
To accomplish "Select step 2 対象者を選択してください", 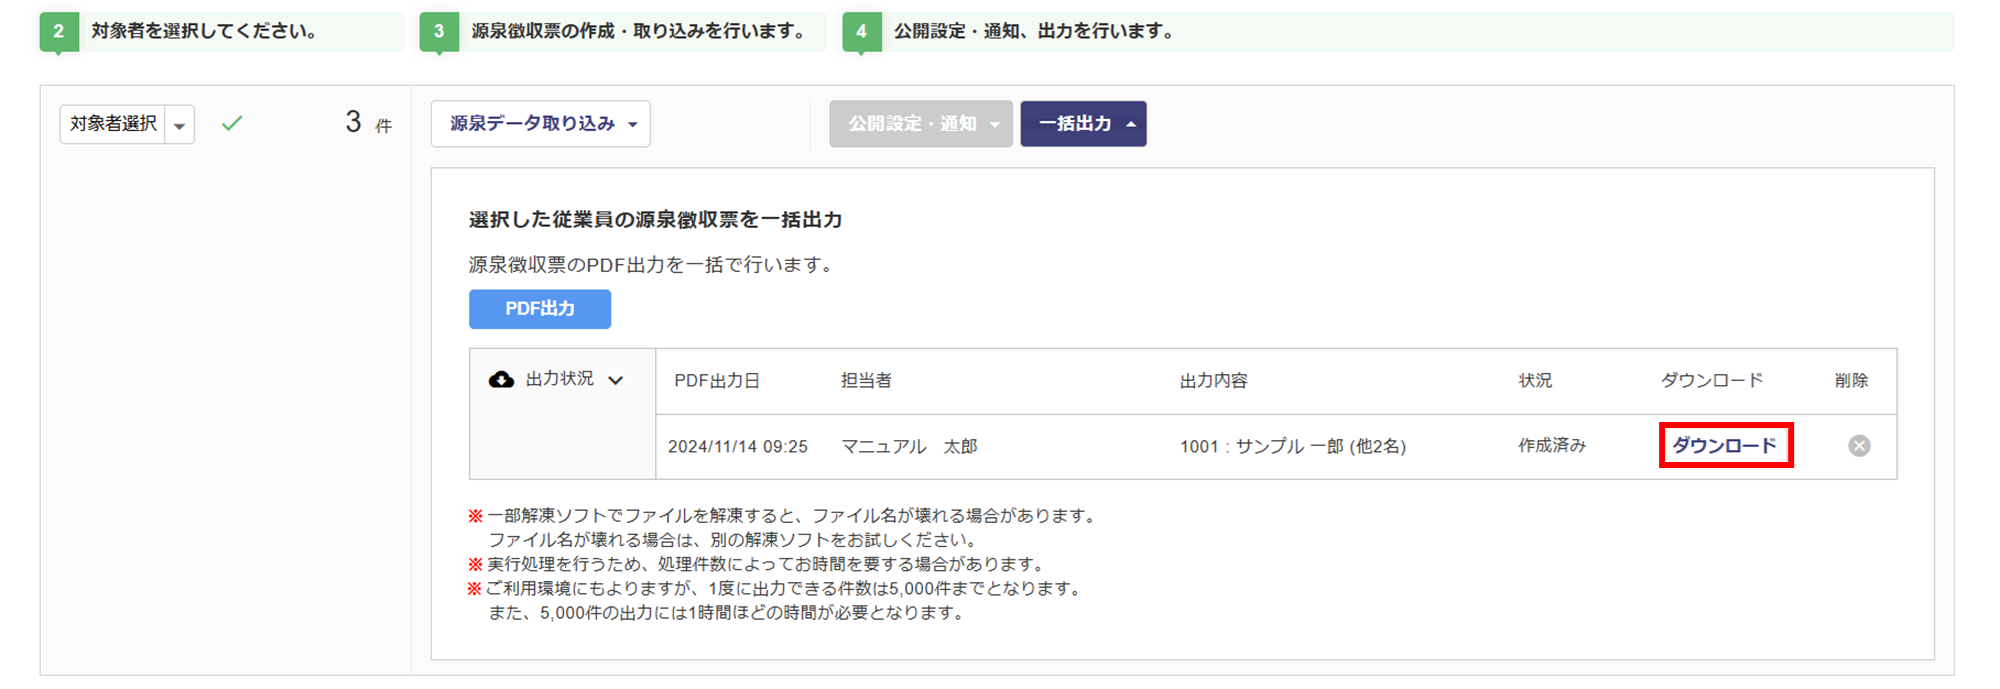I will point(221,32).
